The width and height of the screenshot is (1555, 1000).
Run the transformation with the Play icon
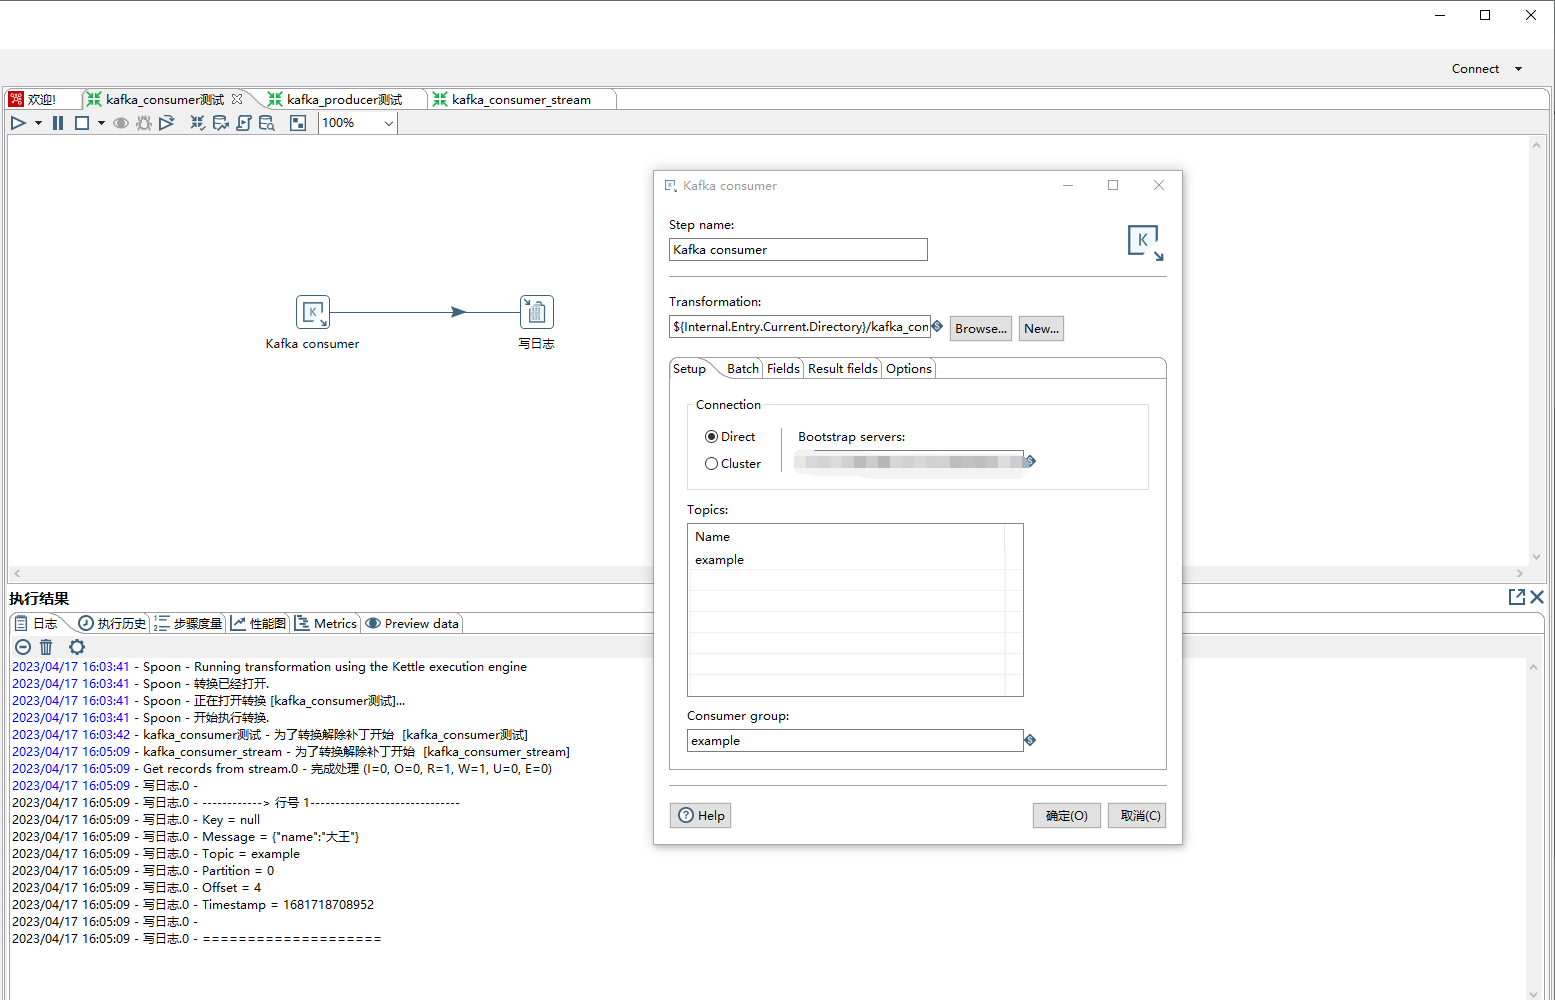(x=18, y=122)
